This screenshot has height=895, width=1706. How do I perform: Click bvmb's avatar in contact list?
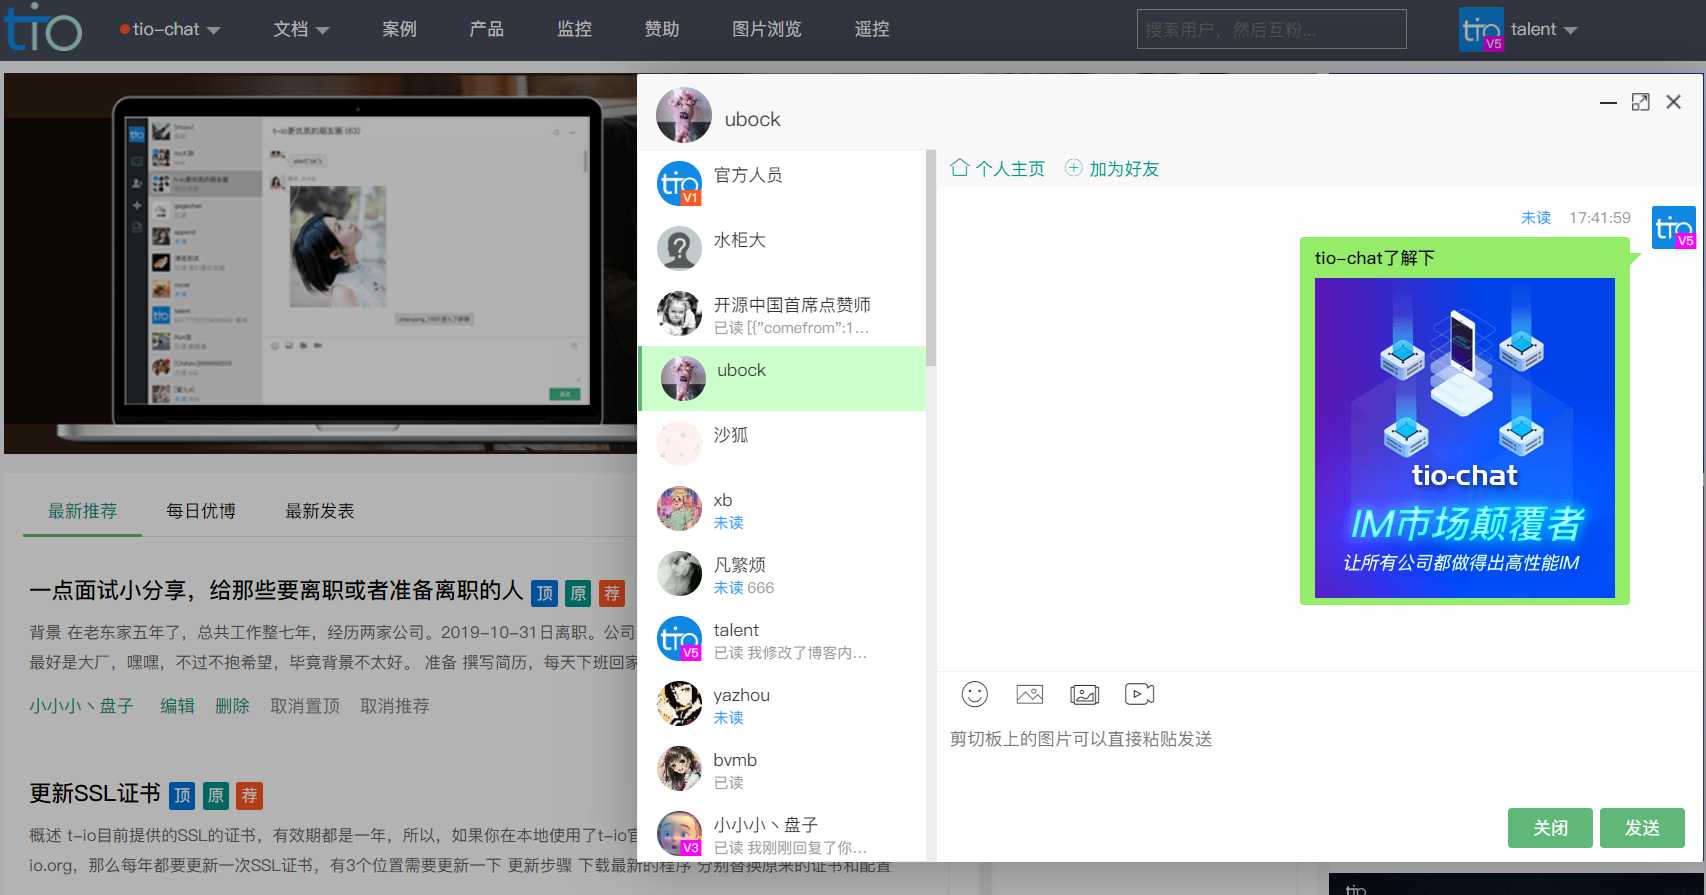point(679,768)
